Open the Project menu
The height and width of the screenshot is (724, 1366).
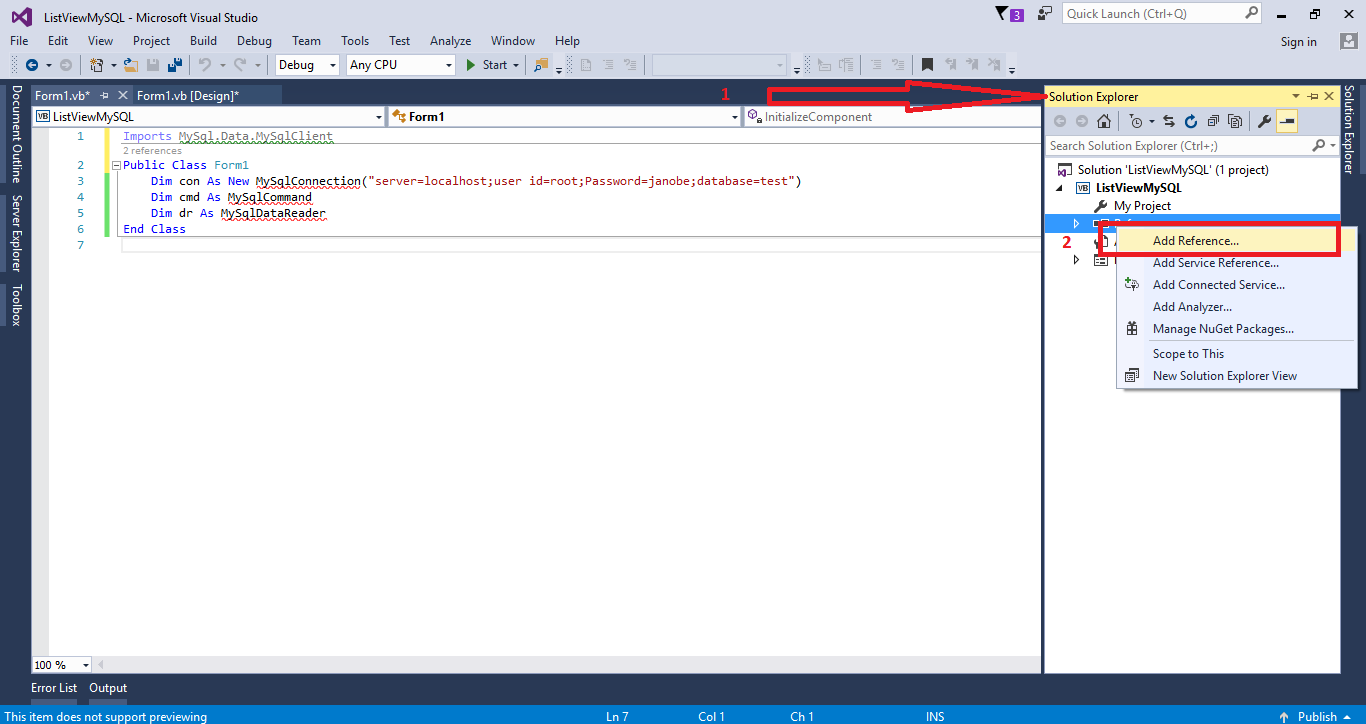[151, 41]
